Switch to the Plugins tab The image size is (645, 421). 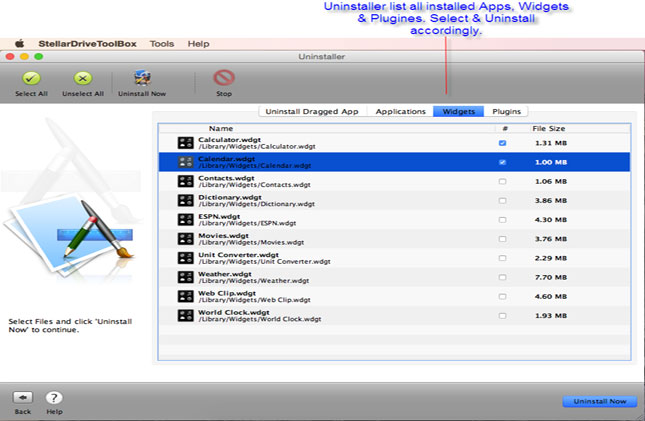[x=506, y=112]
